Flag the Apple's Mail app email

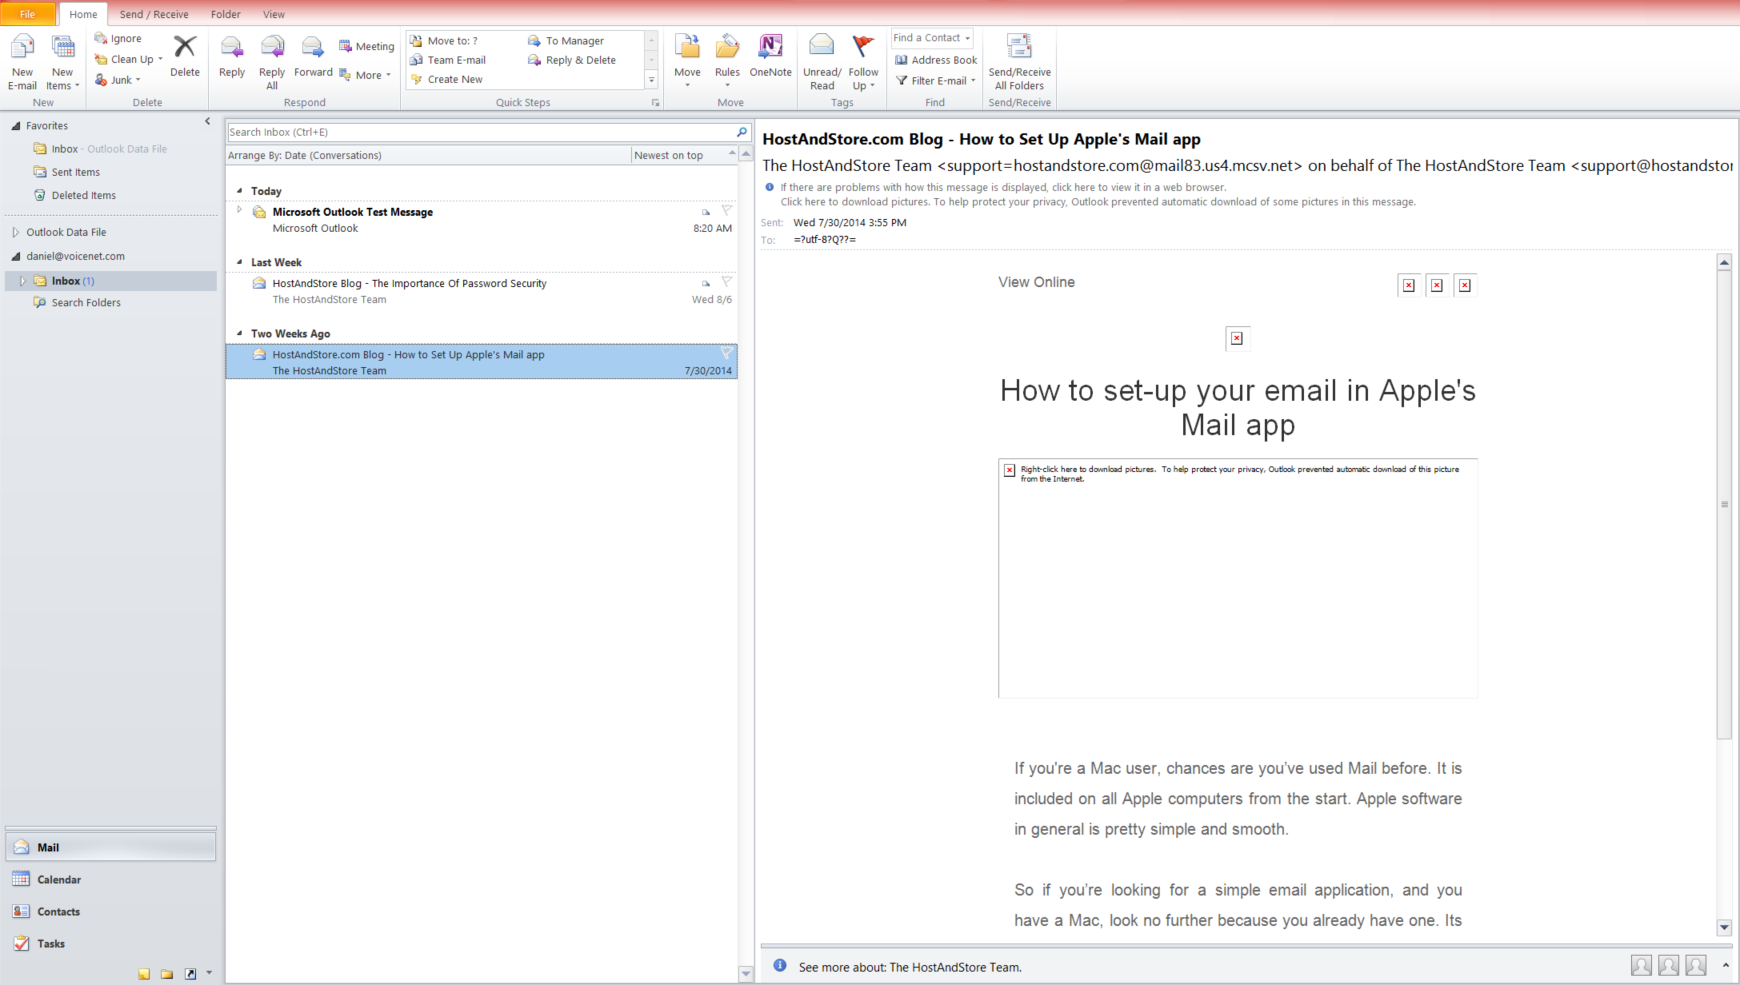[x=727, y=353]
